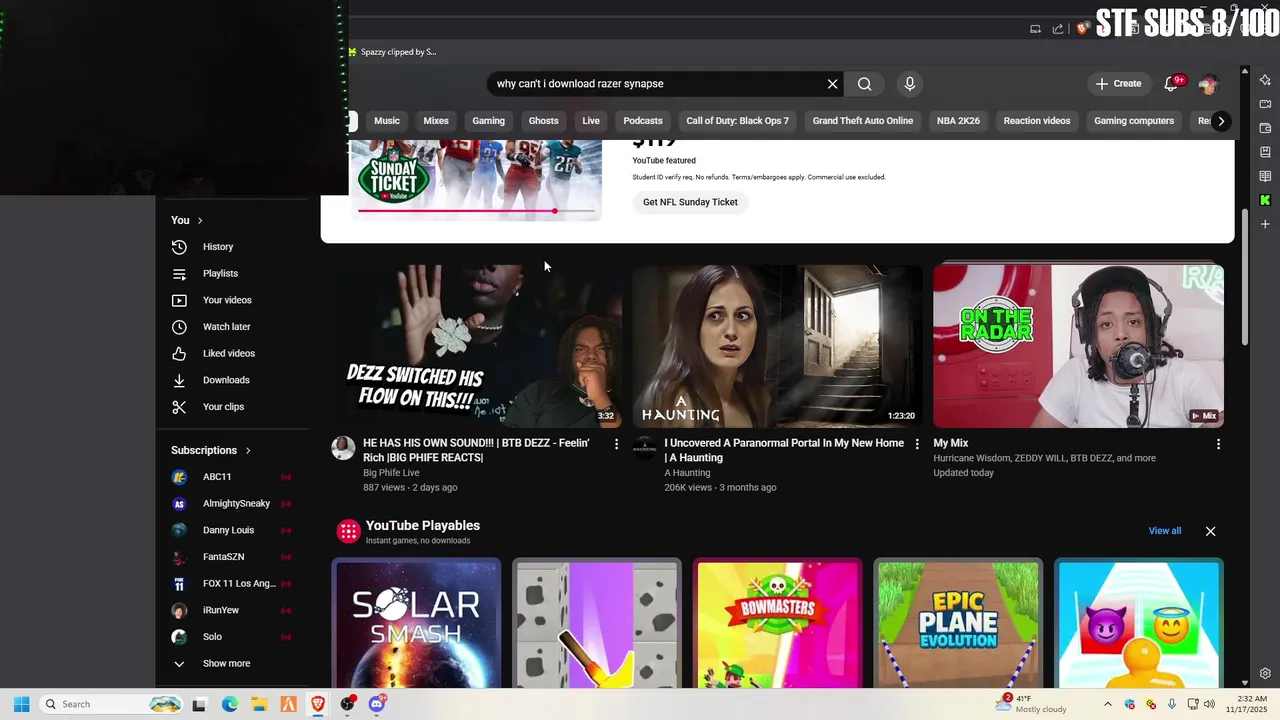Expand the You section chevron
This screenshot has height=720, width=1280.
200,220
